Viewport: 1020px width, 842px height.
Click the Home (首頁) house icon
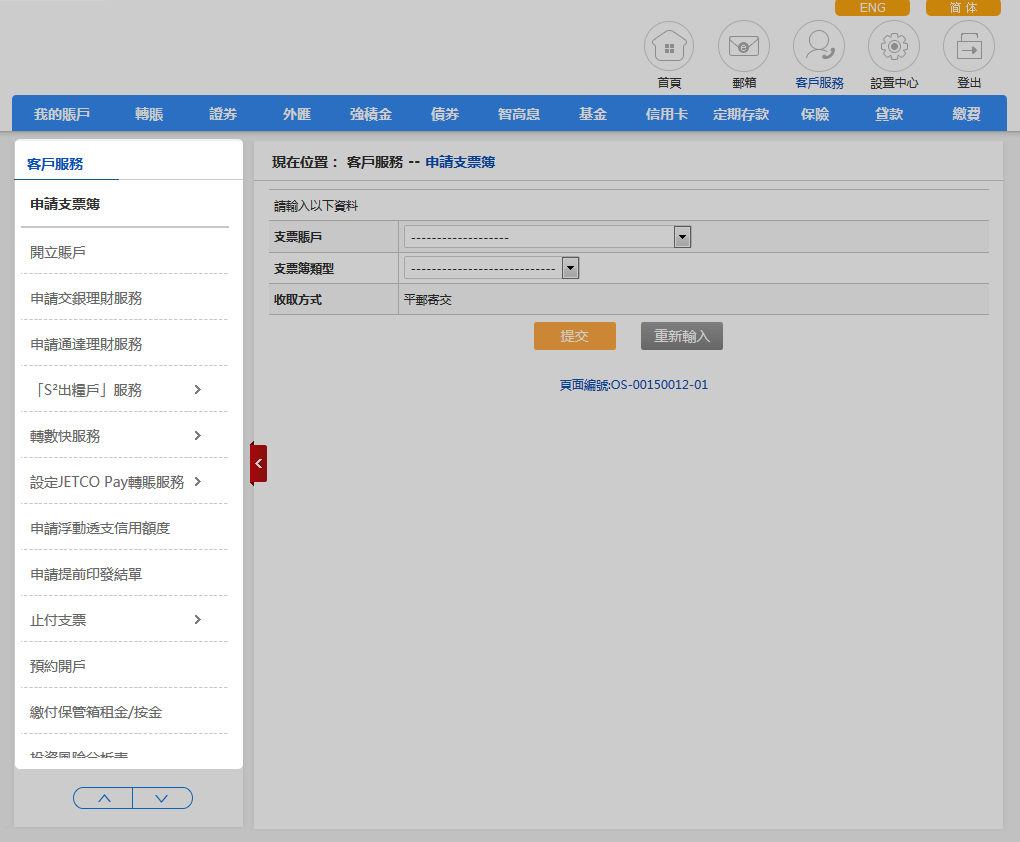(669, 47)
